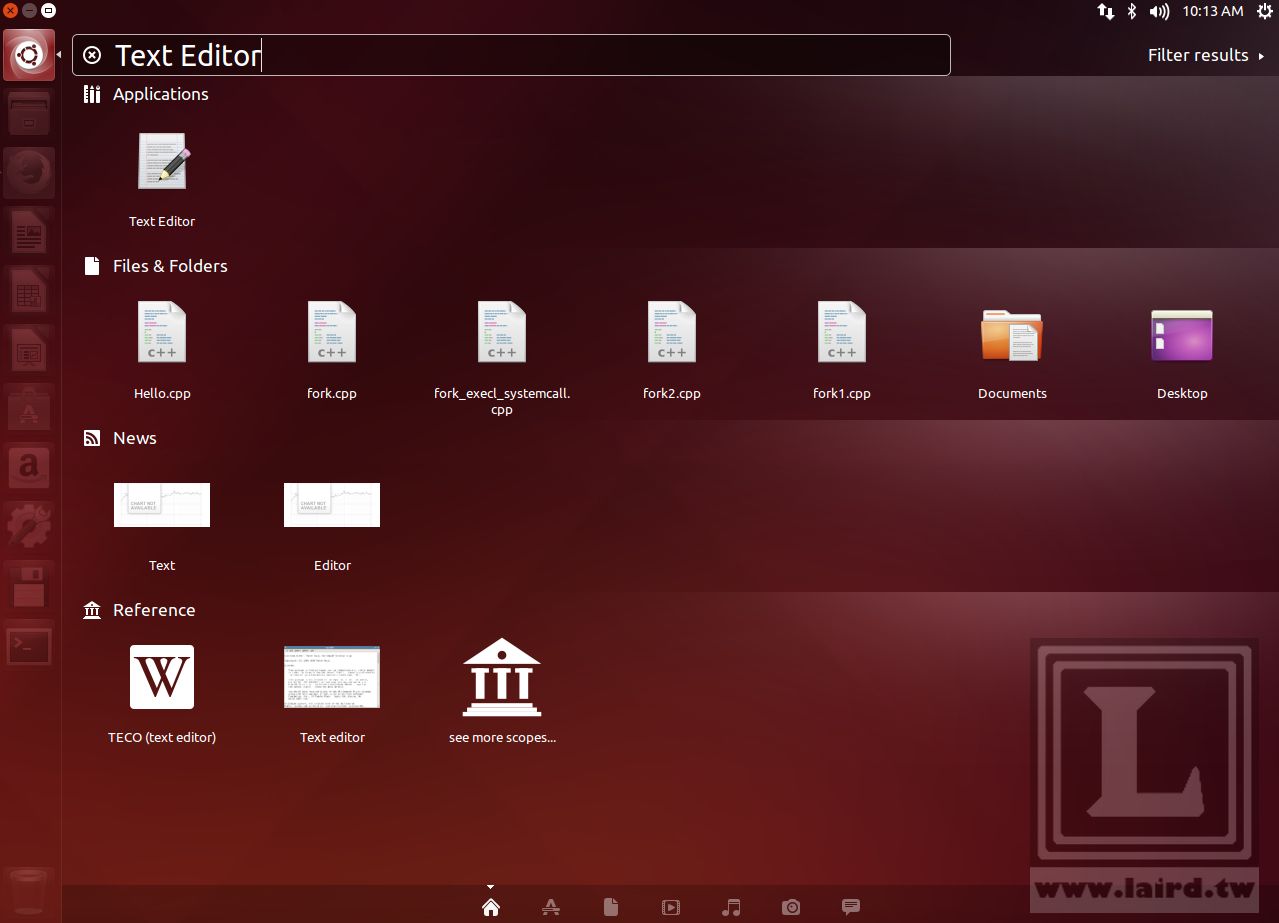Viewport: 1279px width, 923px height.
Task: Open the Social messages lens
Action: 851,907
